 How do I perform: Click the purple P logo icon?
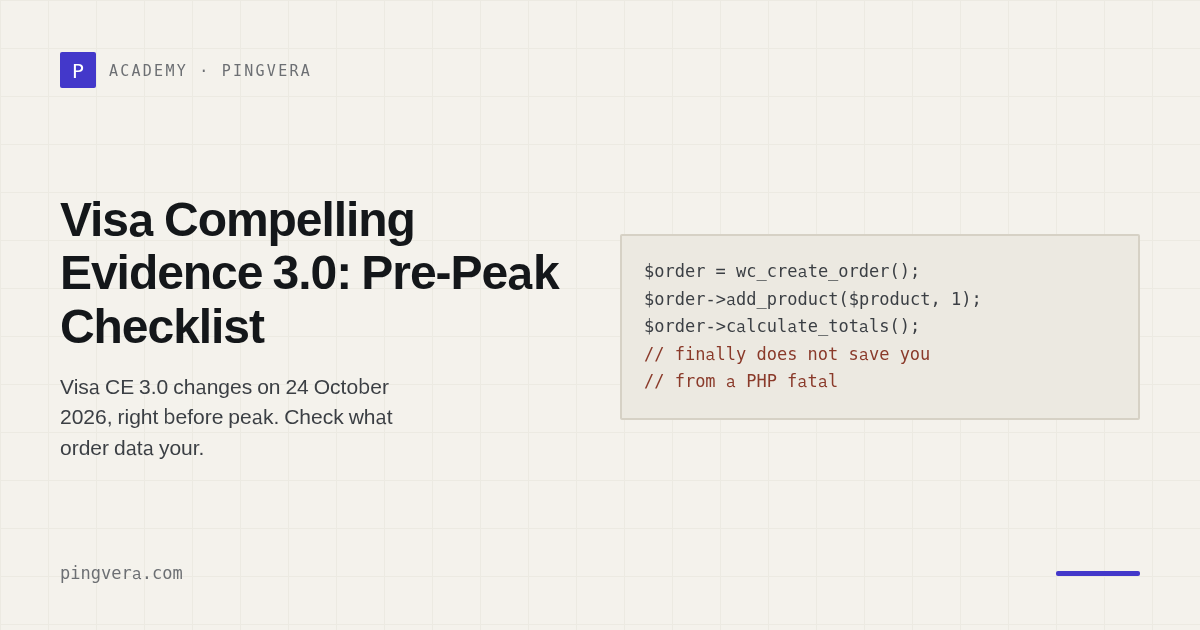pos(78,70)
